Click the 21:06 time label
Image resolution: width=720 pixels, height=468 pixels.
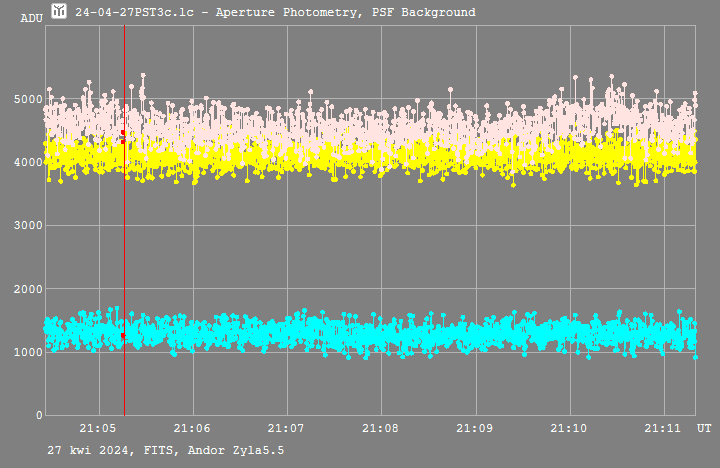tap(192, 429)
